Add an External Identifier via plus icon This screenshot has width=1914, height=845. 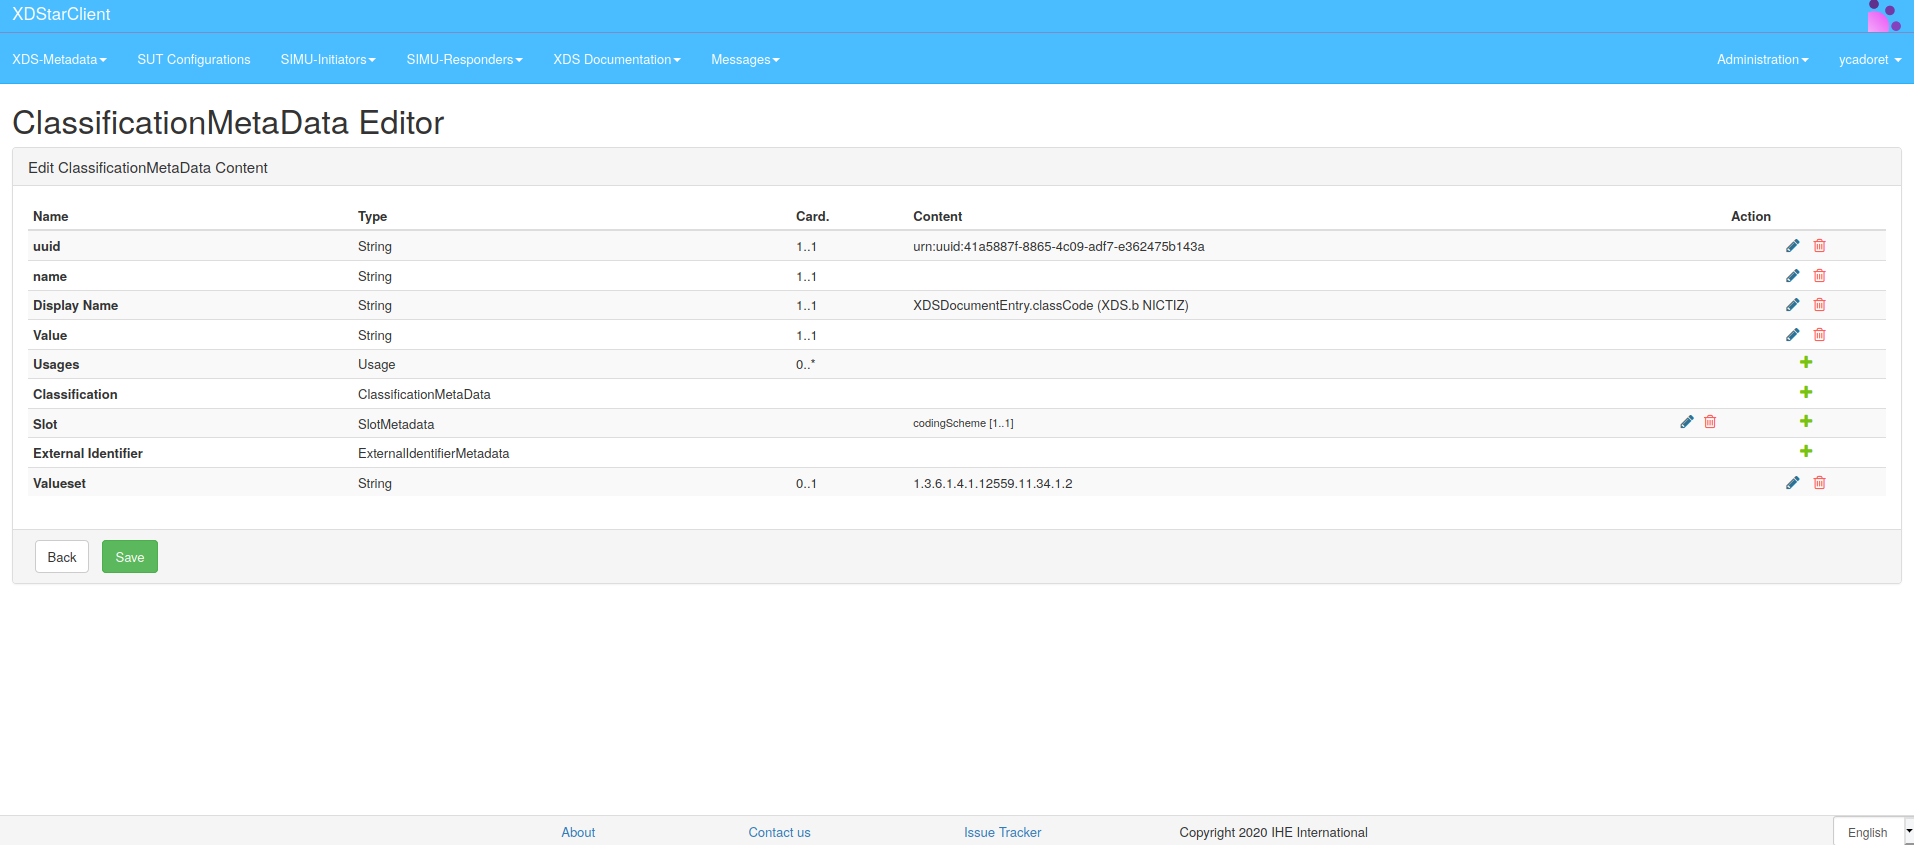click(1805, 452)
